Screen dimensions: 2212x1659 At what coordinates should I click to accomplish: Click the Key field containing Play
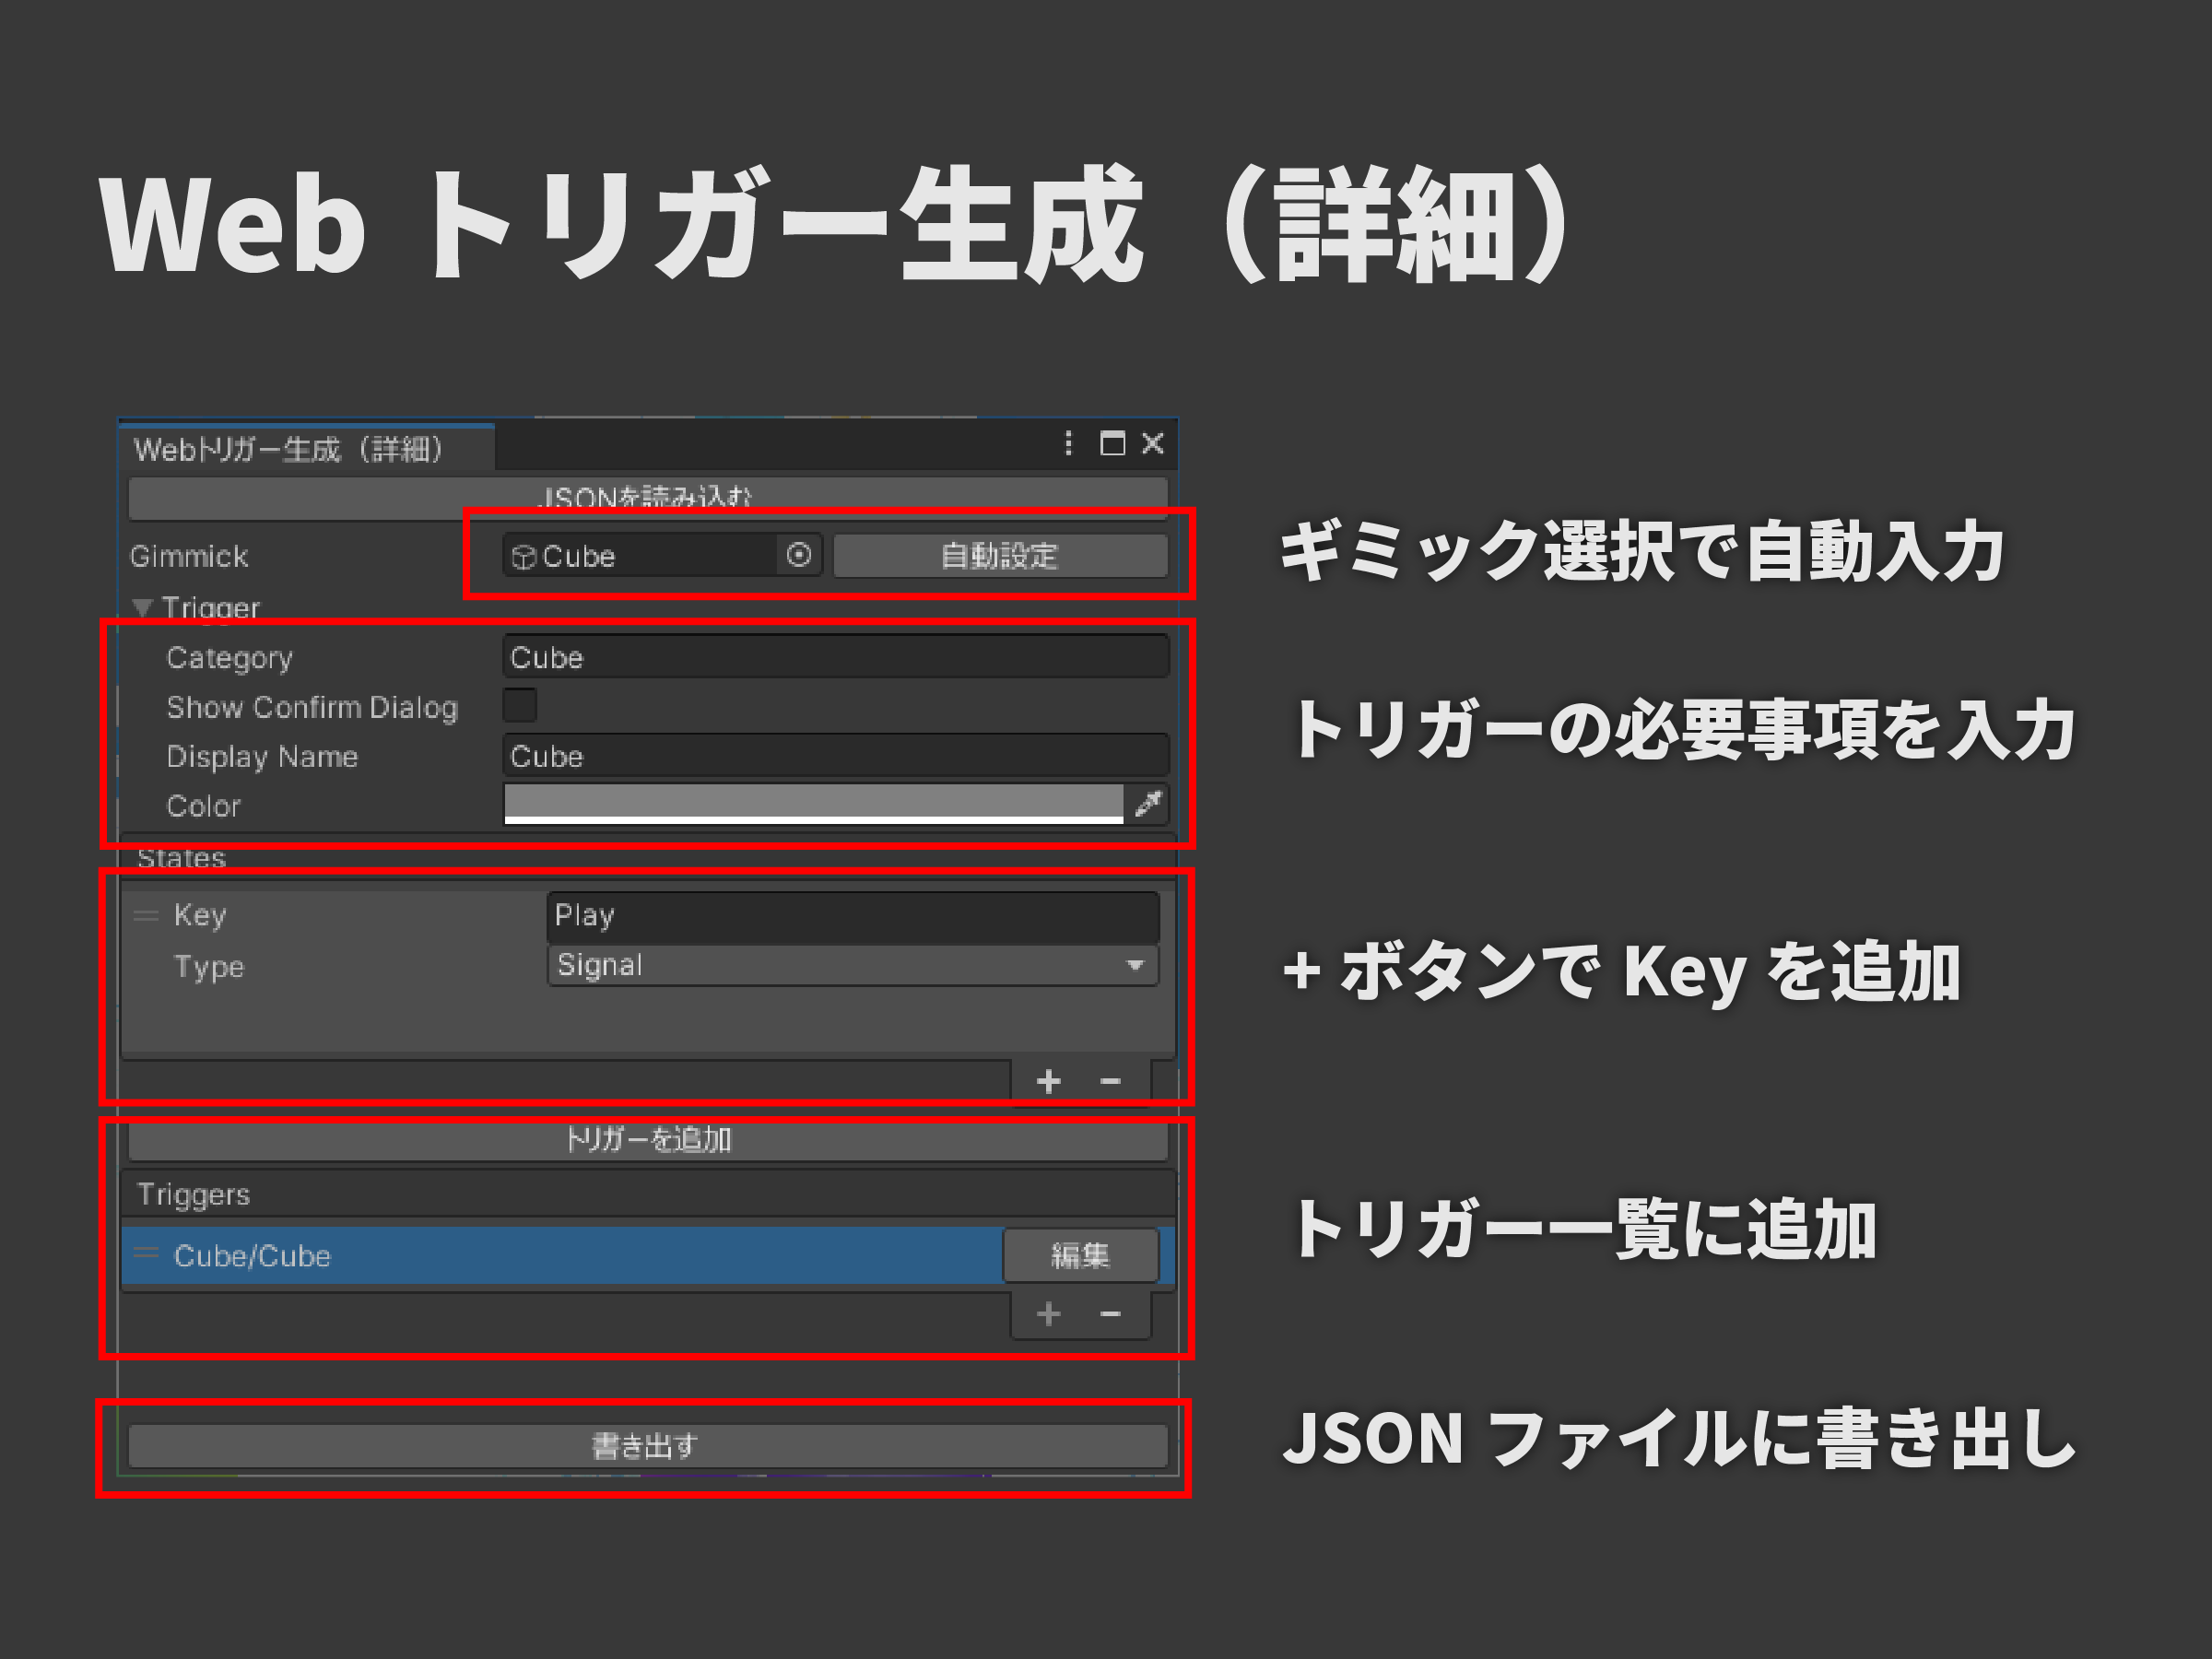853,915
